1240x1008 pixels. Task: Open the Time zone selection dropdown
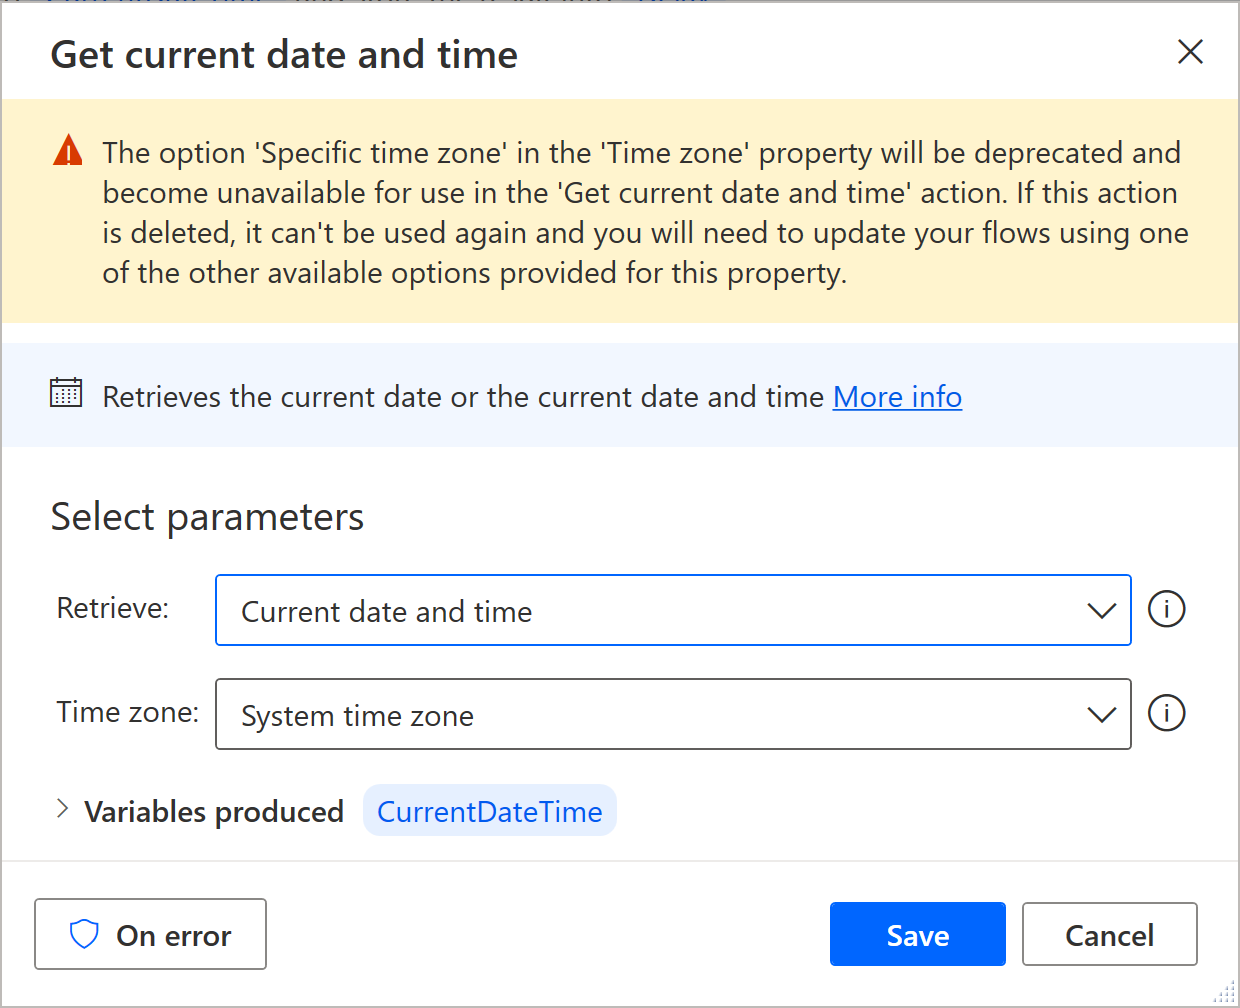(673, 714)
